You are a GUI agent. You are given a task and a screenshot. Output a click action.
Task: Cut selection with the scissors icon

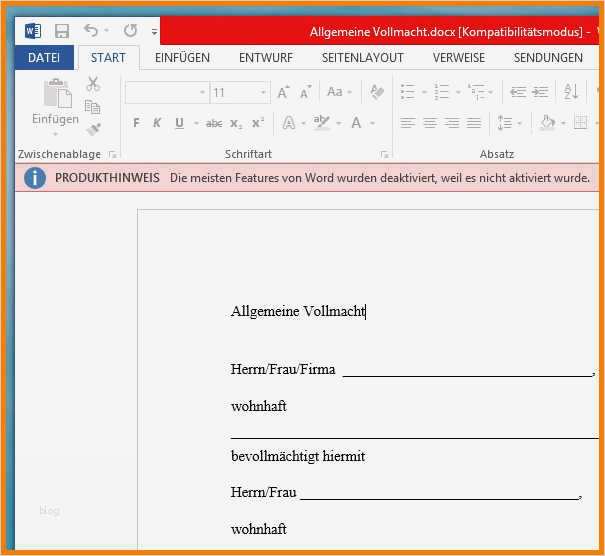point(93,84)
